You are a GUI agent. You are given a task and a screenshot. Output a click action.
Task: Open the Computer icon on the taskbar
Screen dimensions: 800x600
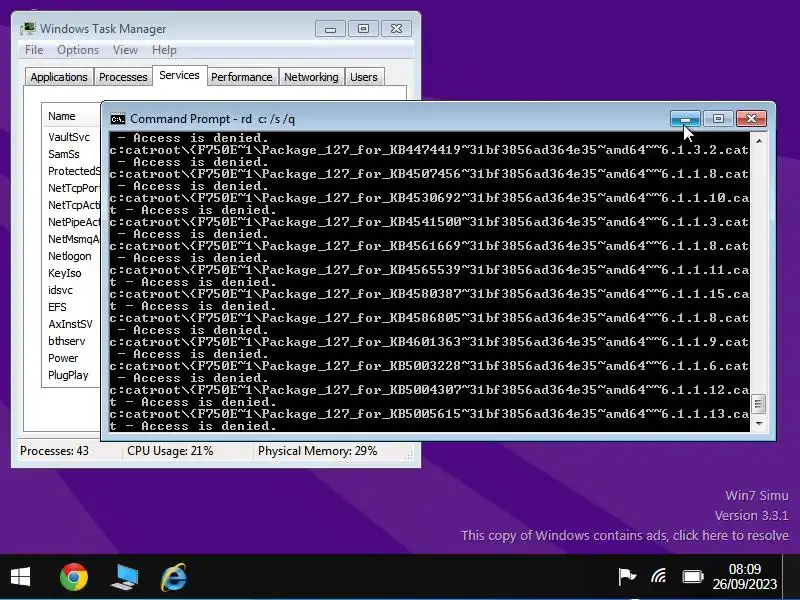tap(124, 578)
